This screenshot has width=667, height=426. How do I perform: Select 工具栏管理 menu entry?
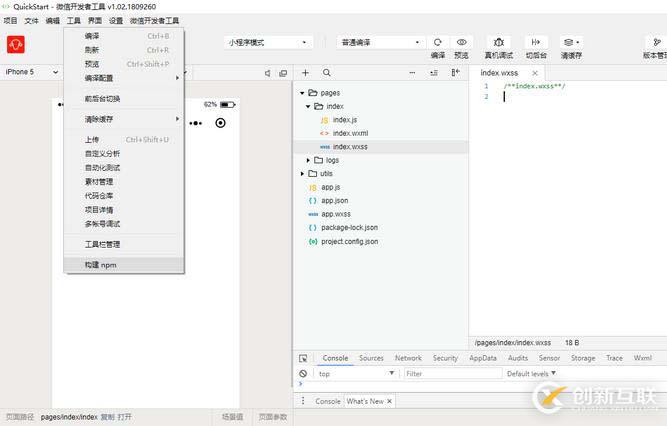pyautogui.click(x=124, y=244)
